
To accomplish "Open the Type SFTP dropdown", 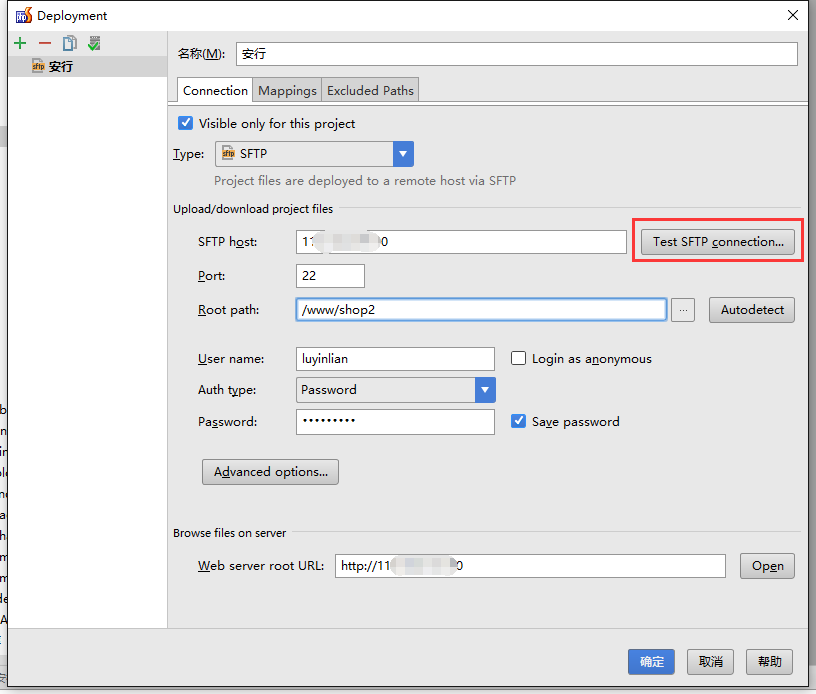I will click(x=403, y=154).
